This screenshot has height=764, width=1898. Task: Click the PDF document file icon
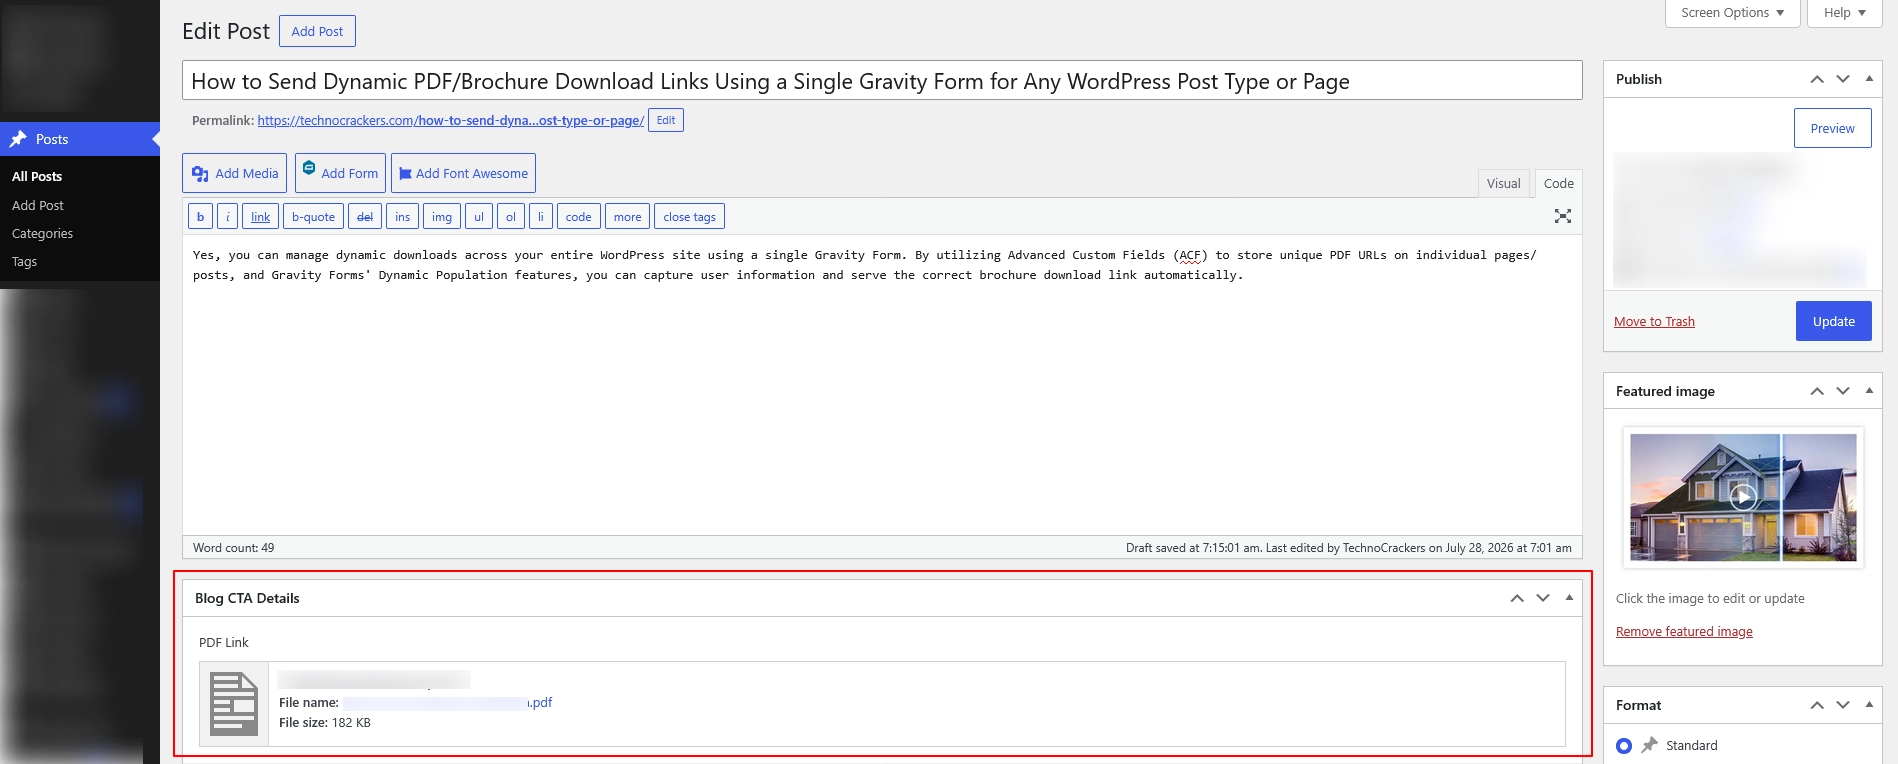coord(234,704)
